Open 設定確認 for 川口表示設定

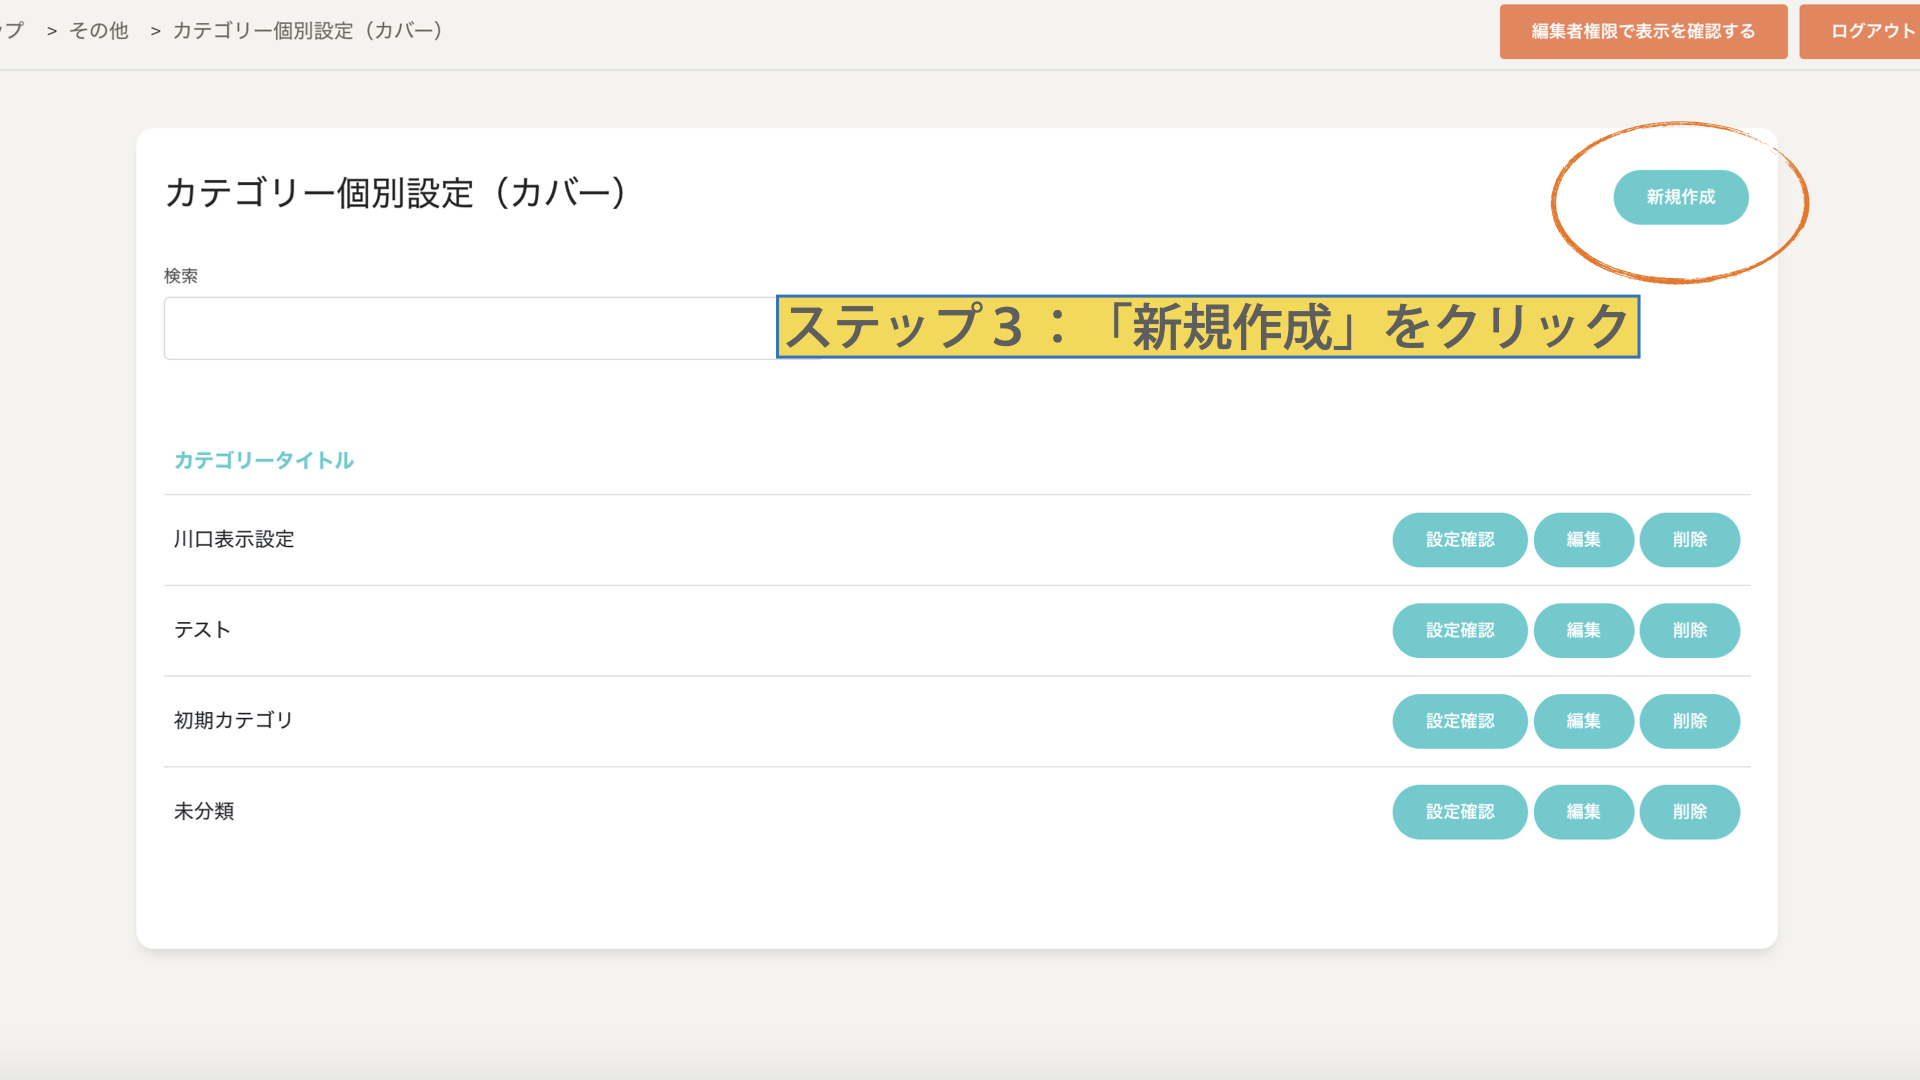(1459, 540)
